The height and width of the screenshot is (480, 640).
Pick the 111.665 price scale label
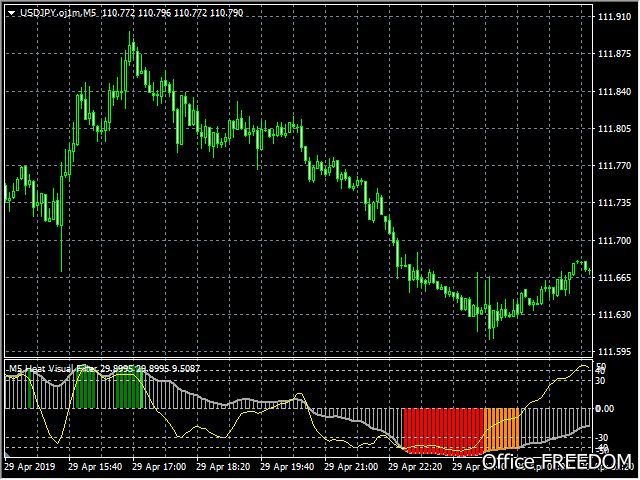point(614,278)
